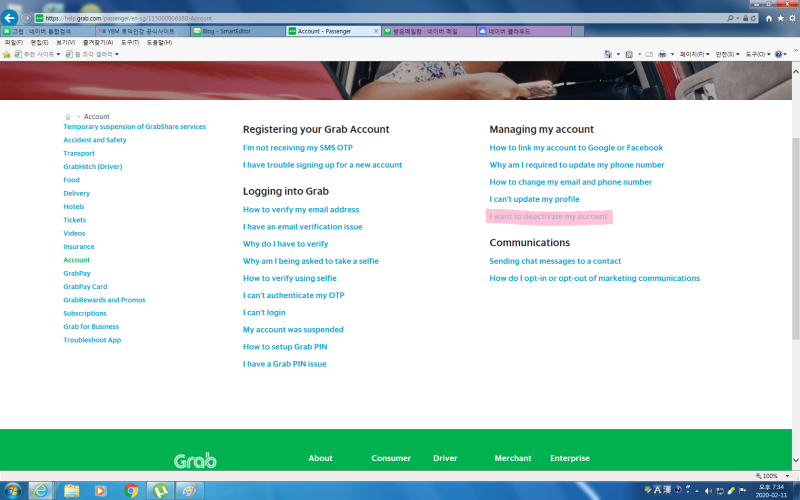Click the breadcrumb home icon before Account
The image size is (800, 500).
click(x=68, y=117)
